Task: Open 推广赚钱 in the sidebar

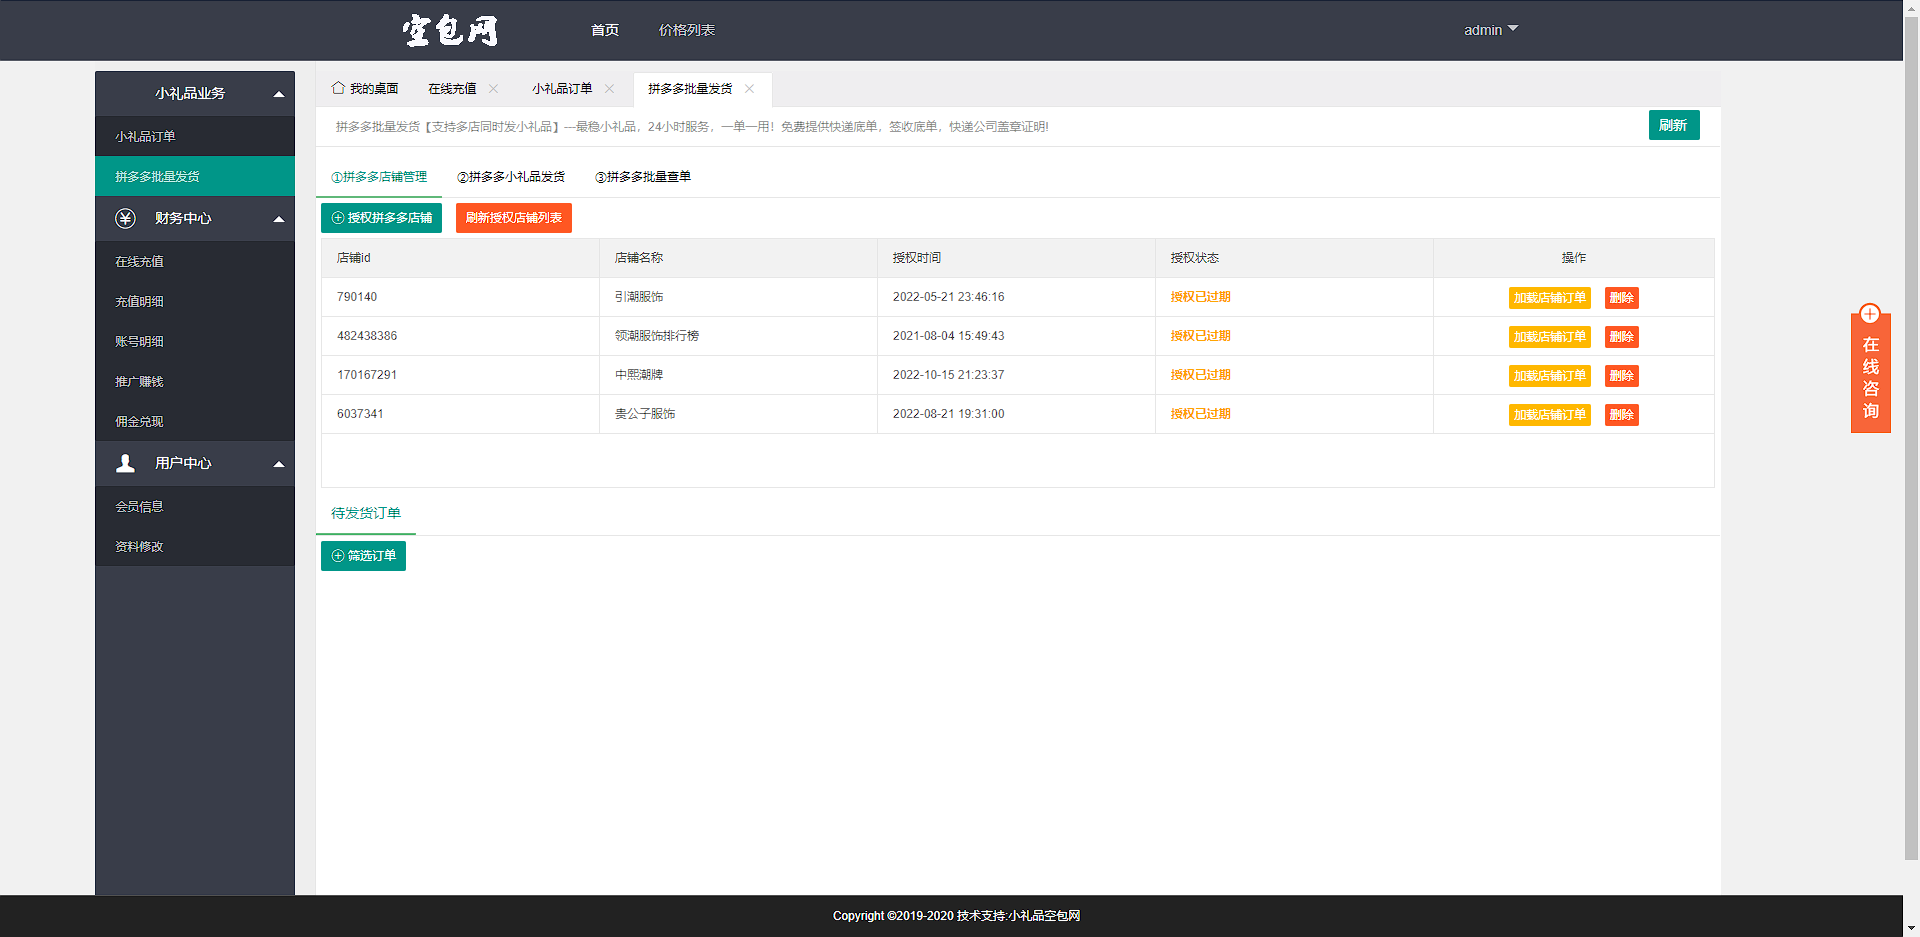Action: [x=195, y=381]
